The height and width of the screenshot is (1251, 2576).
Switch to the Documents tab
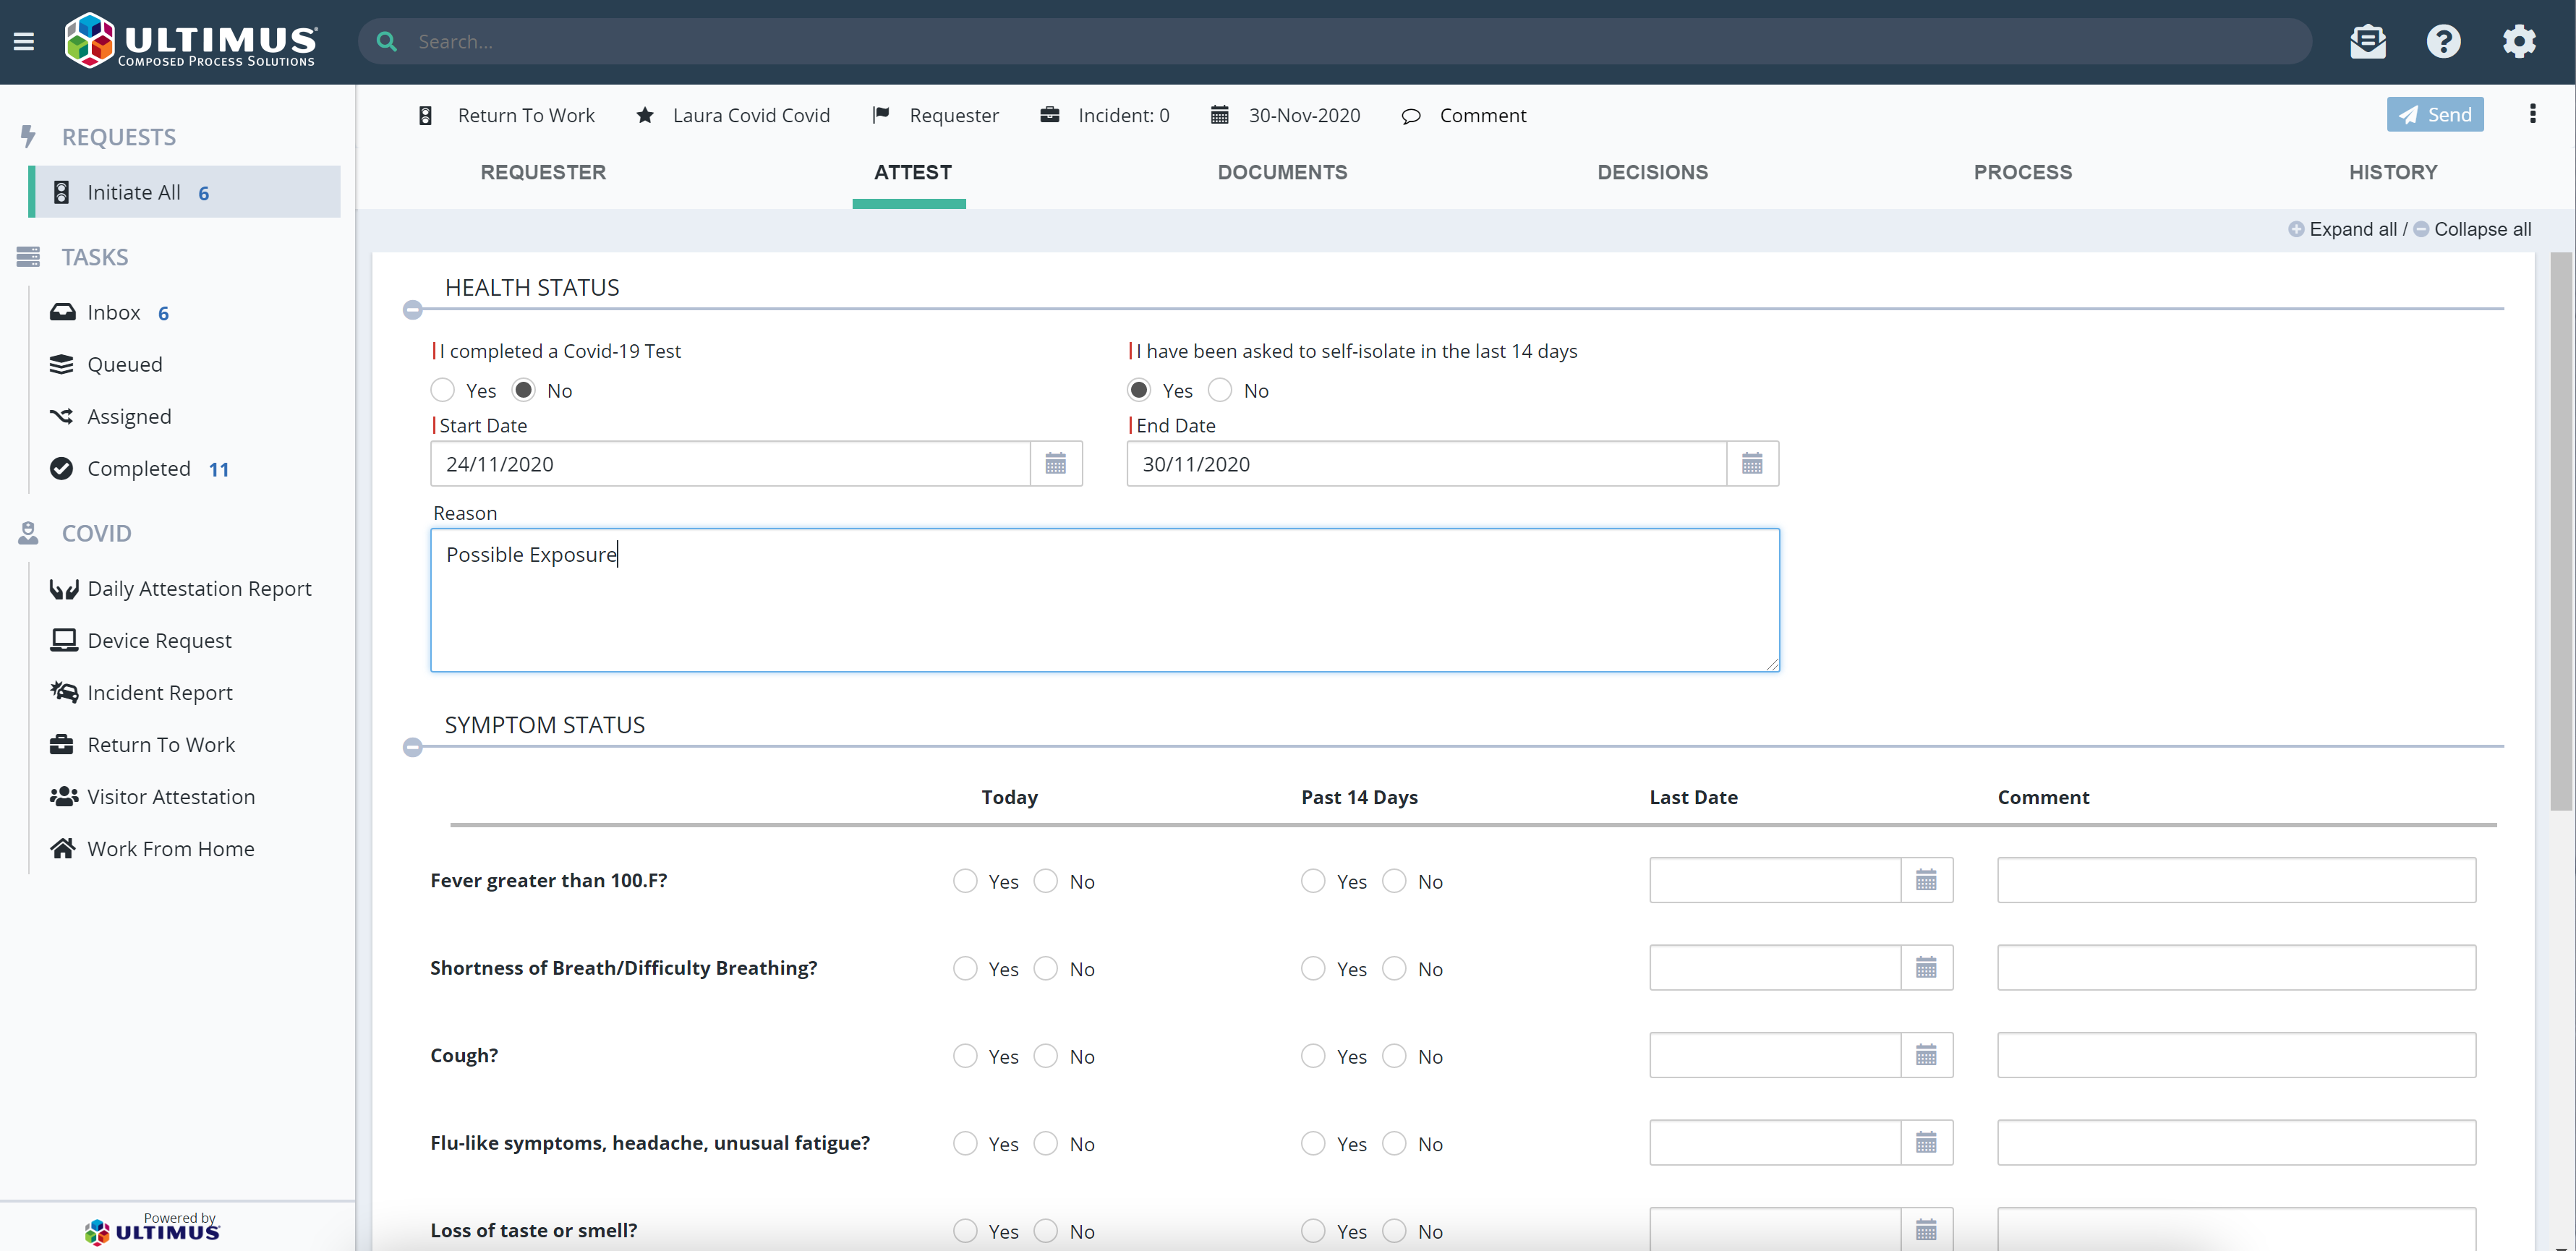click(1282, 172)
